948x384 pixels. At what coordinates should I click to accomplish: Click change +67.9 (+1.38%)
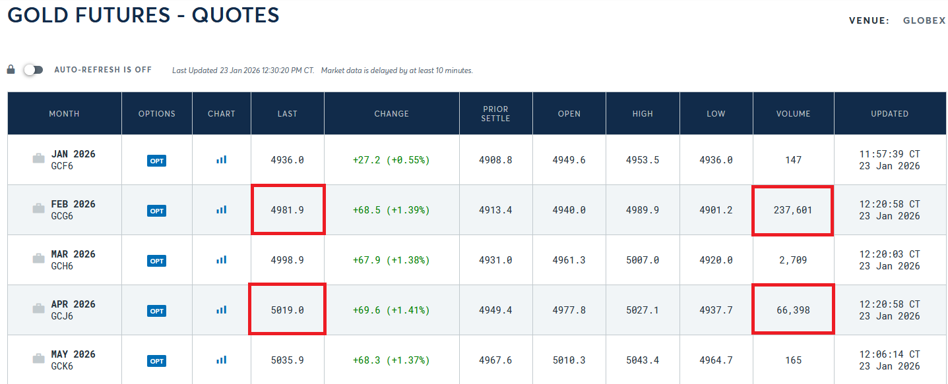[391, 261]
